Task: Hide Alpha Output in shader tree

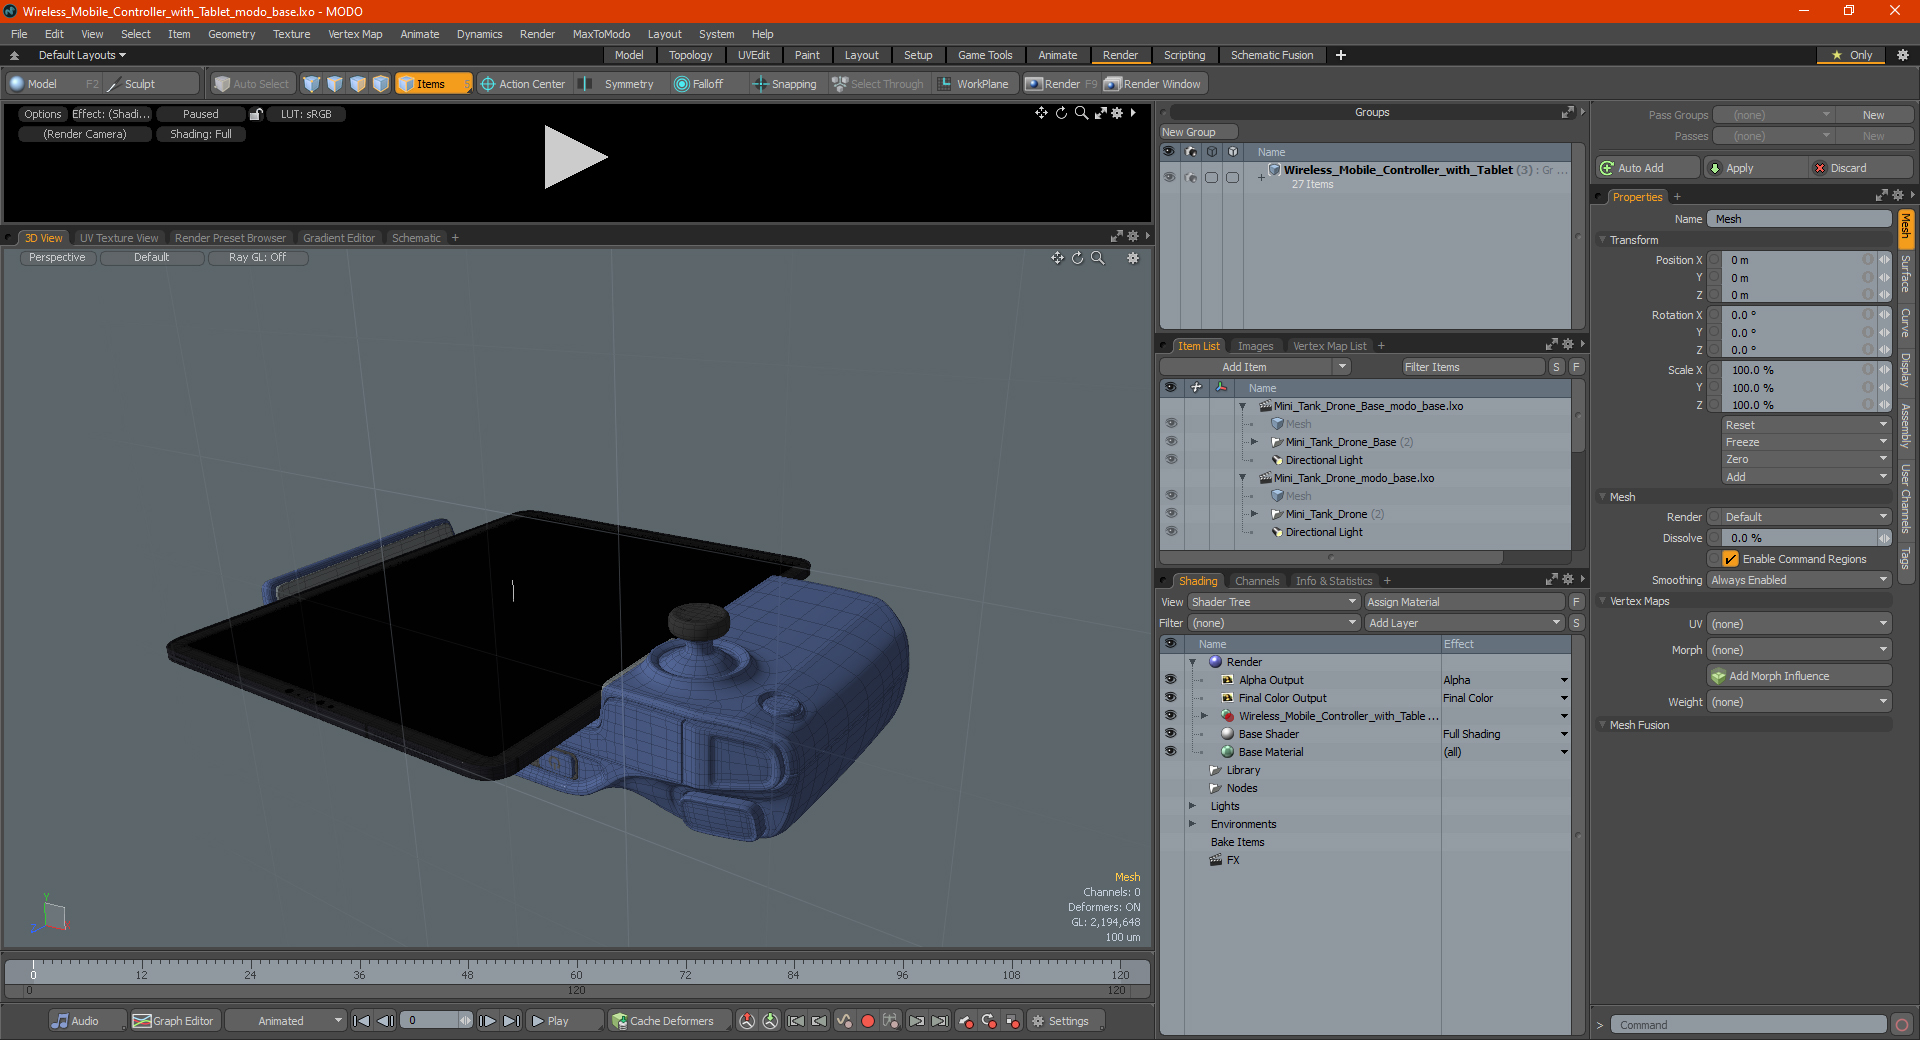Action: tap(1170, 680)
